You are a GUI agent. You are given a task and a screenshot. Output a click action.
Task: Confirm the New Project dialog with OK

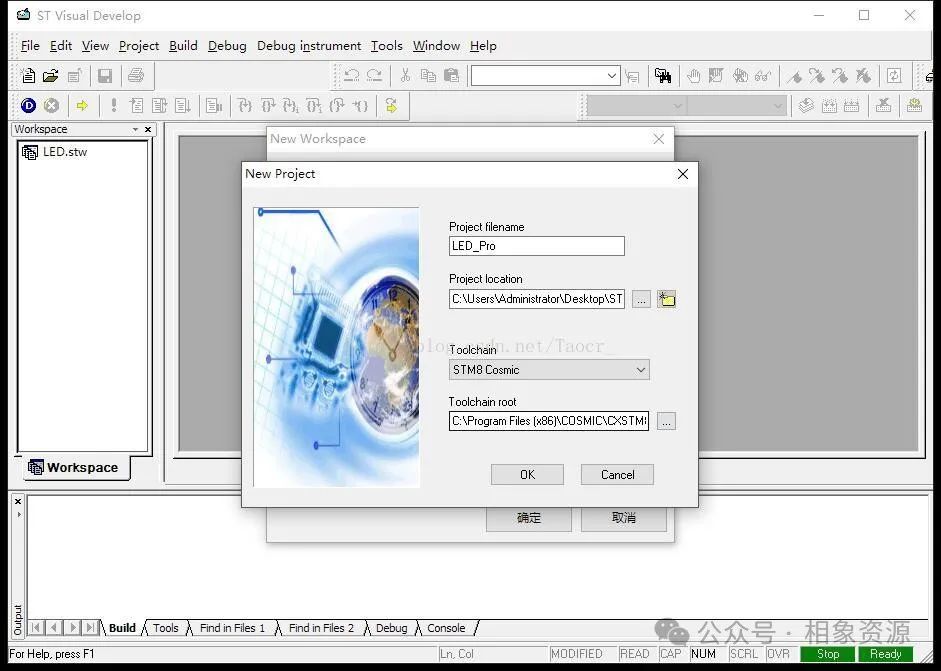tap(527, 475)
